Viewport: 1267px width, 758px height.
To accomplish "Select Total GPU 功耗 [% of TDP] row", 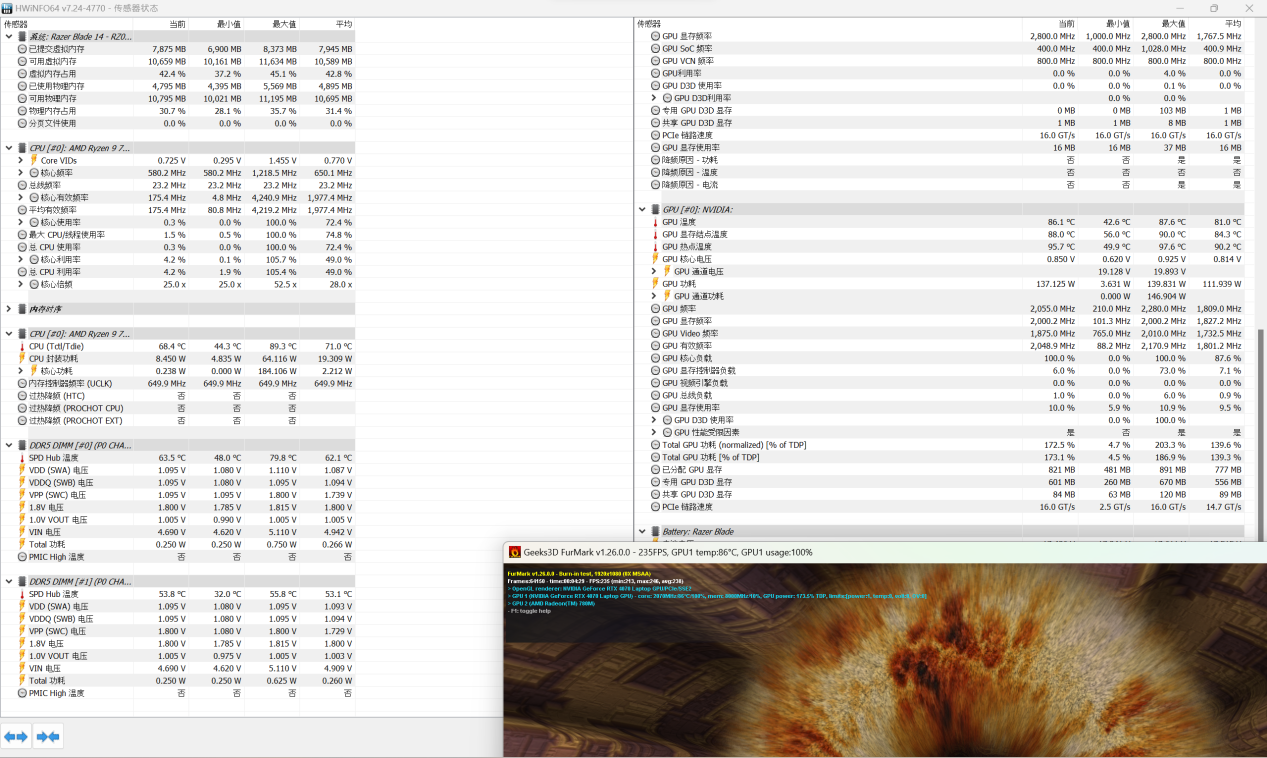I will click(x=940, y=458).
